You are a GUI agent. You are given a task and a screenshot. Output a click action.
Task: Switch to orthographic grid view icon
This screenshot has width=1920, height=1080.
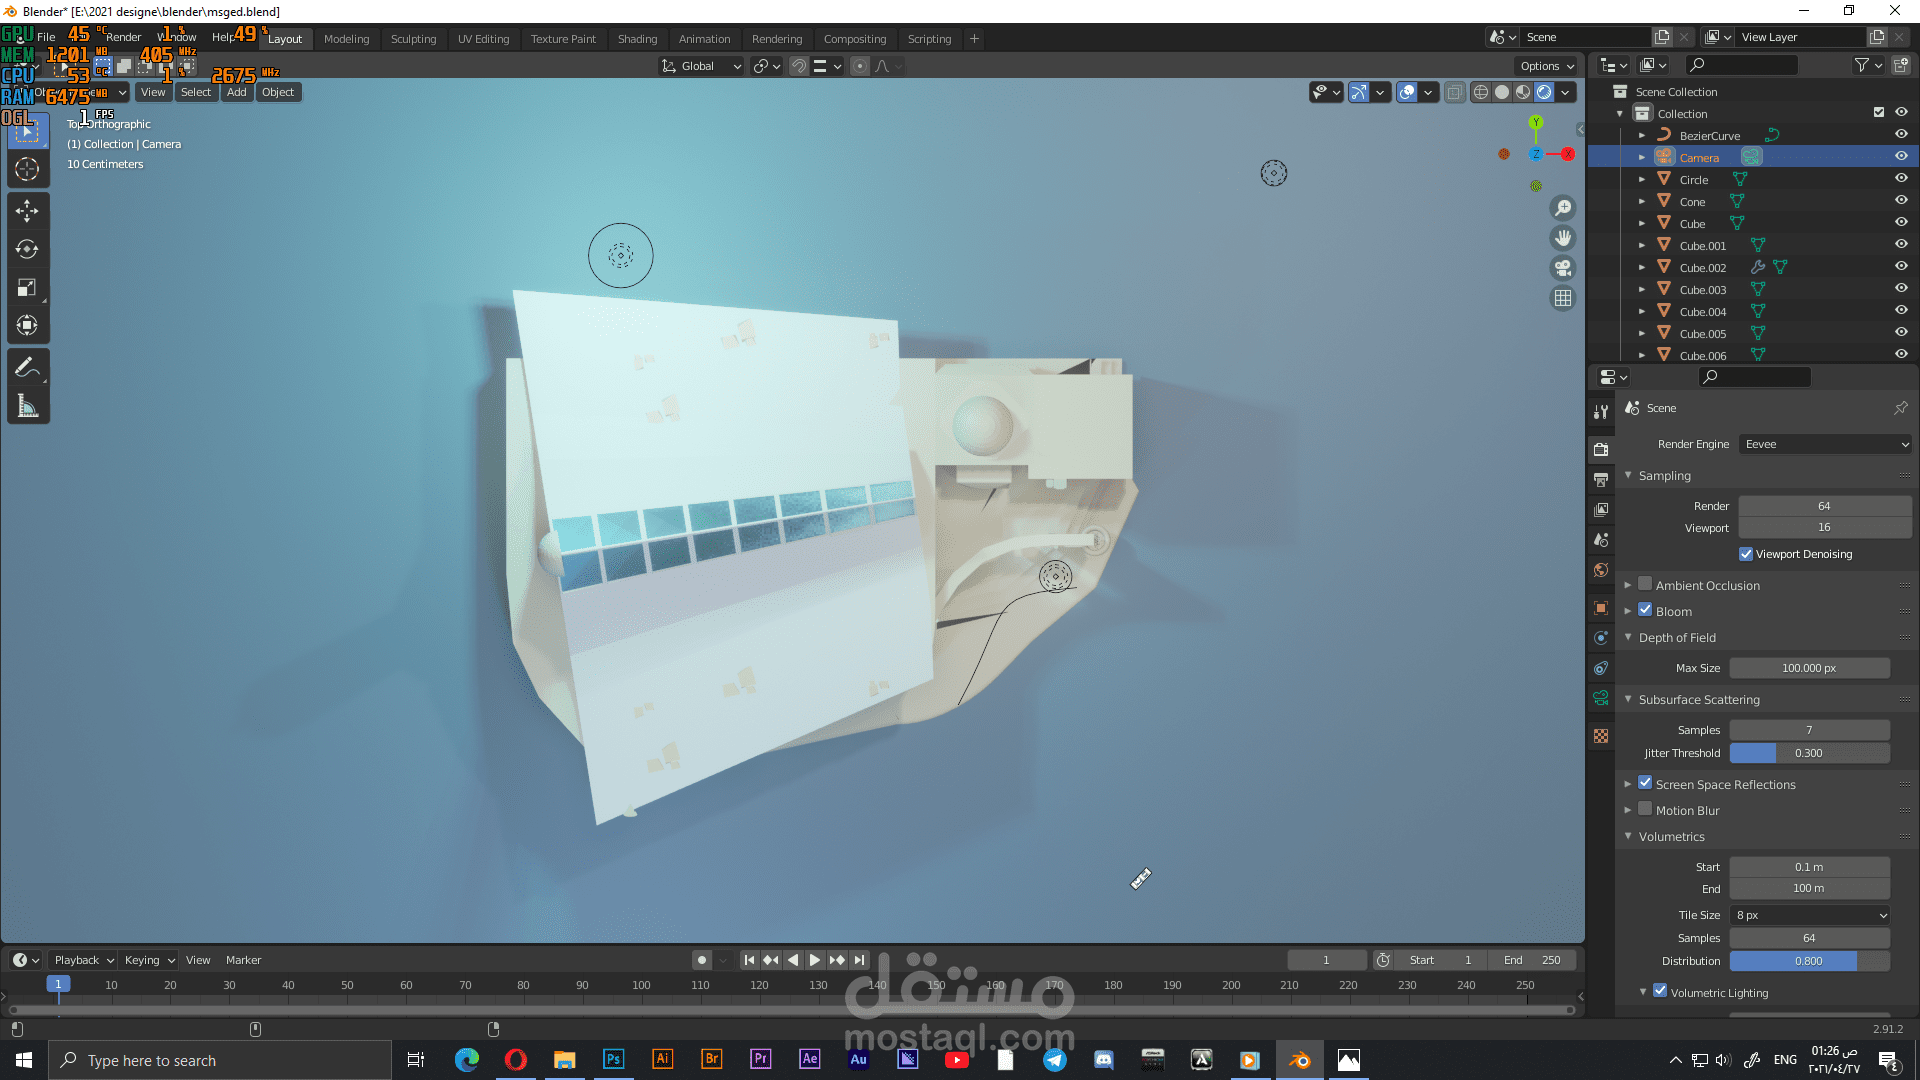(x=1562, y=298)
